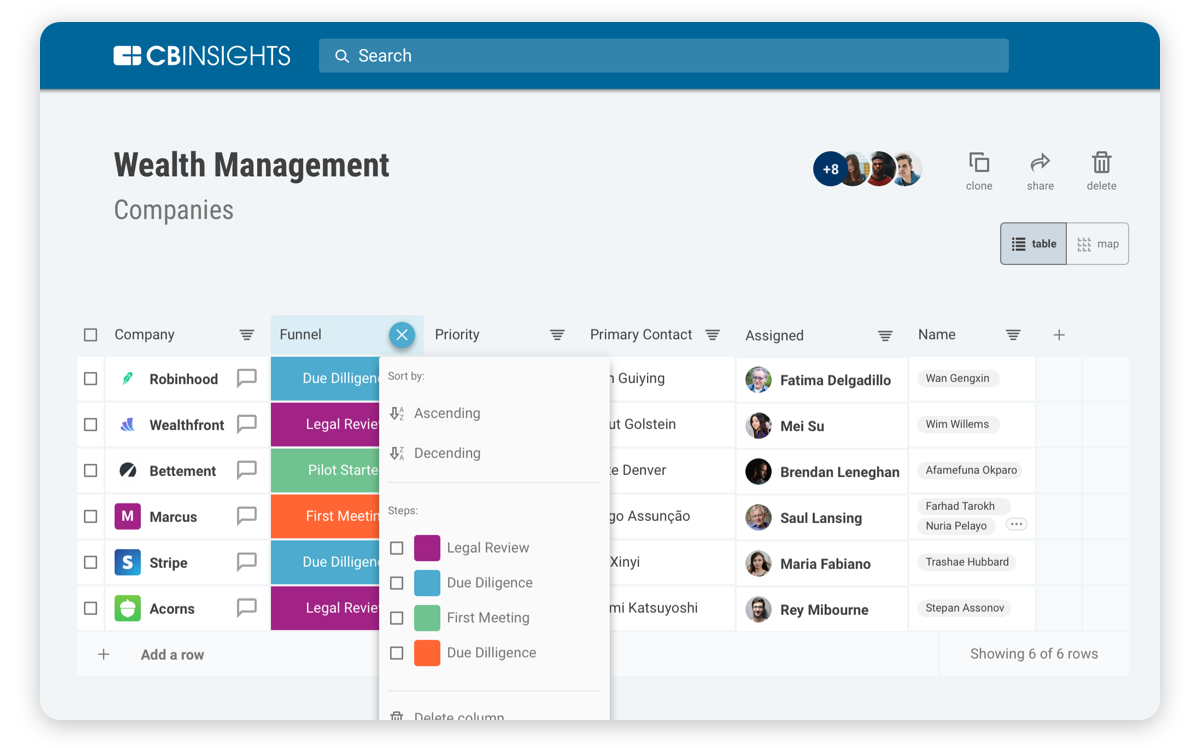The image size is (1200, 748).
Task: Click Marcus First Meeting funnel cell
Action: (325, 516)
